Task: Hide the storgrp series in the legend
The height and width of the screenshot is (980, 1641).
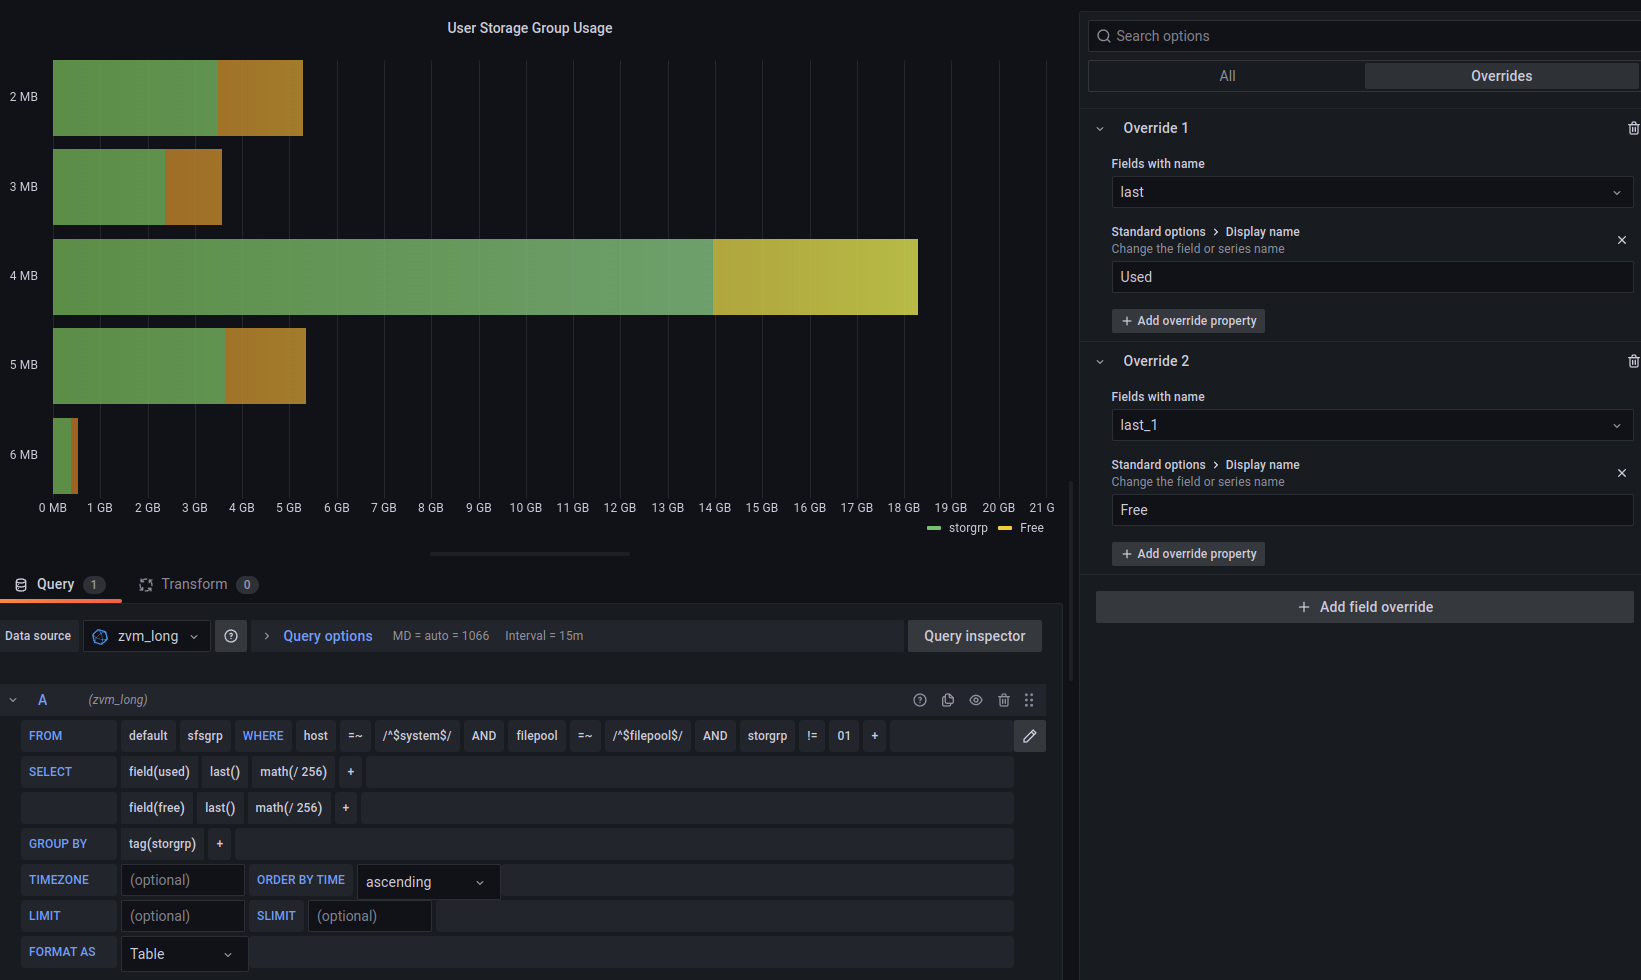Action: 966,528
